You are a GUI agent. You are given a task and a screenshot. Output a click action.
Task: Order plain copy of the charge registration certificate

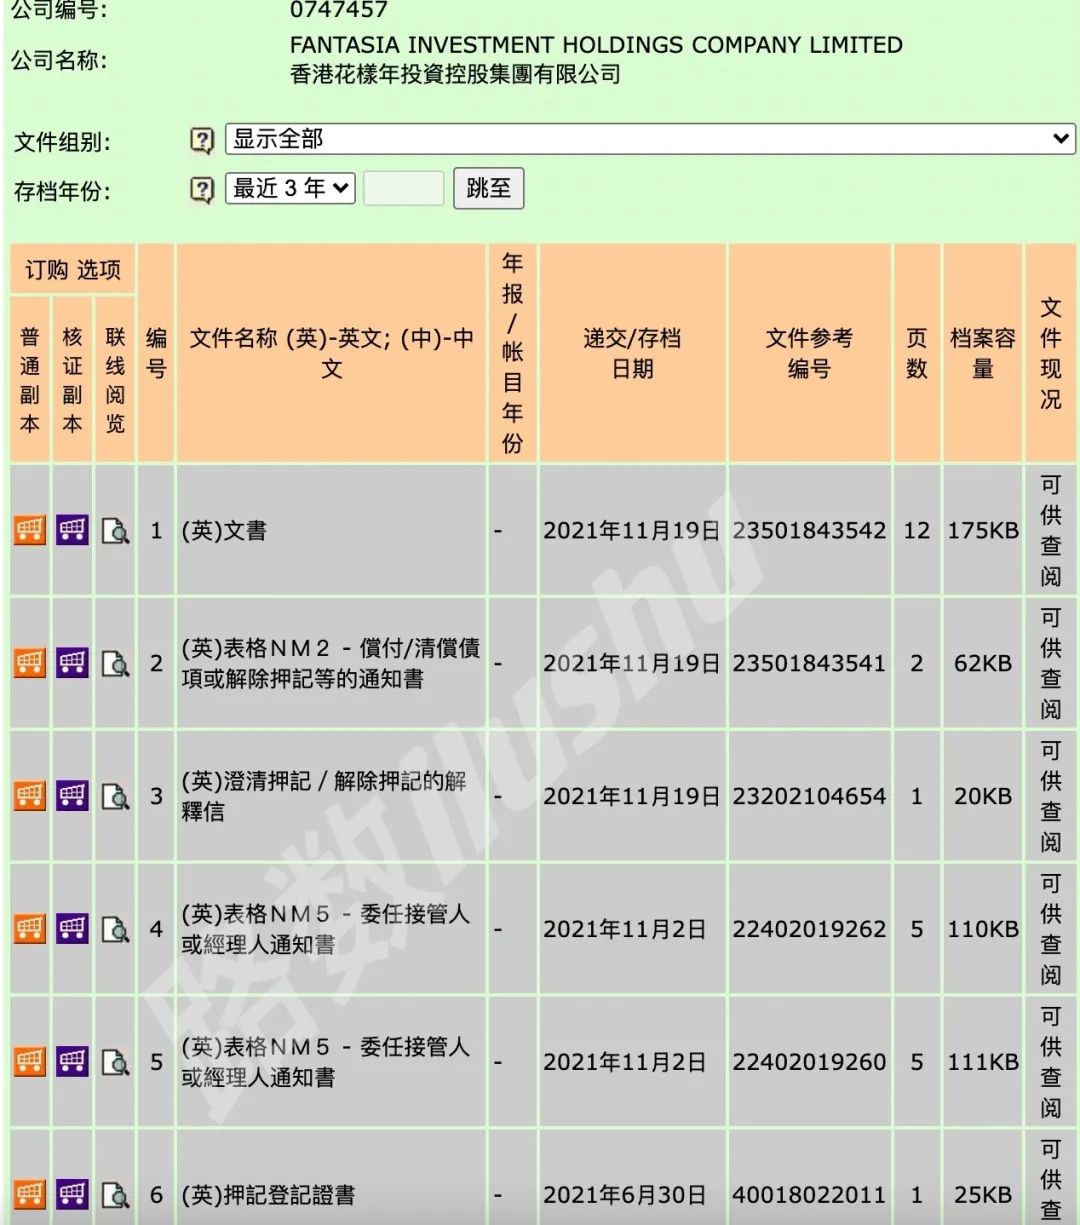click(30, 1194)
